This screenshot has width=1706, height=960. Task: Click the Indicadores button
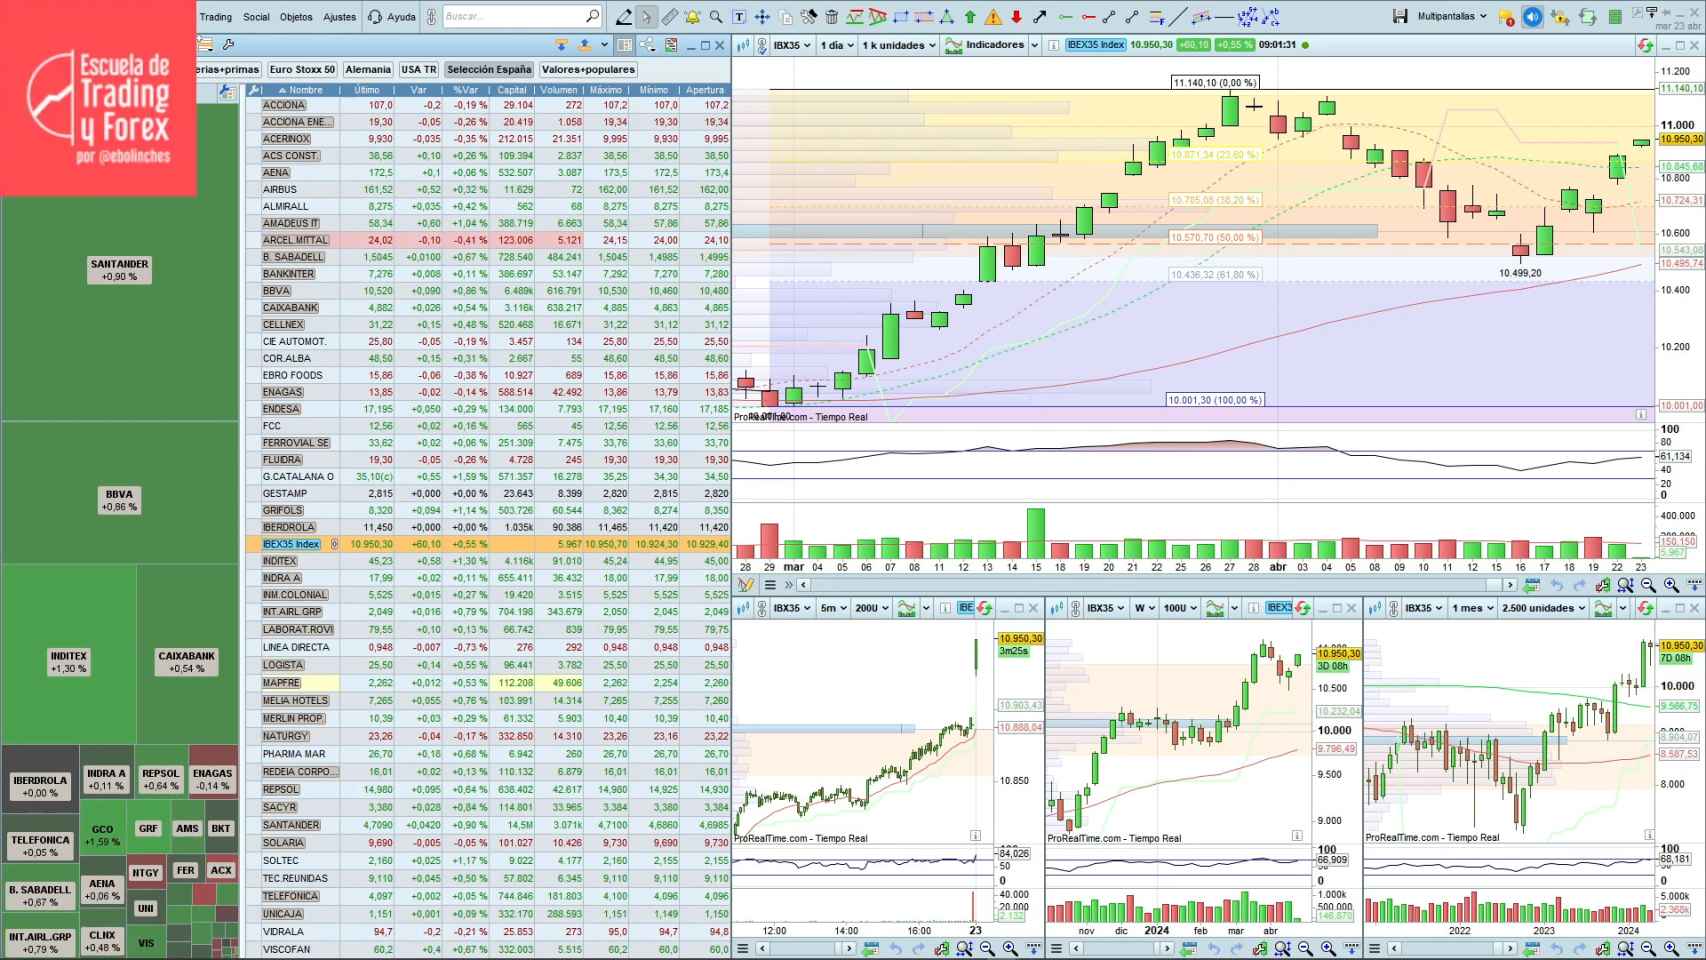pos(997,45)
